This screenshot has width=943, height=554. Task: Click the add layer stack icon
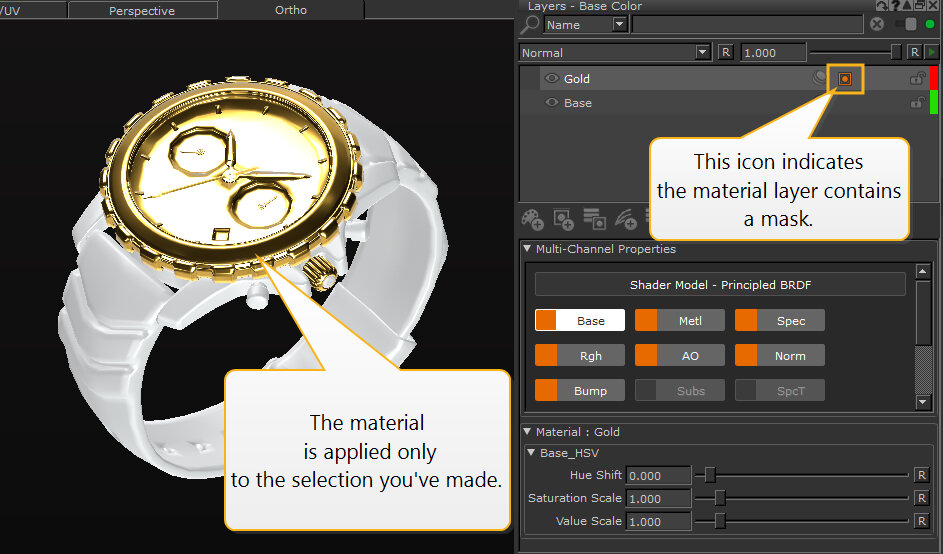click(594, 217)
